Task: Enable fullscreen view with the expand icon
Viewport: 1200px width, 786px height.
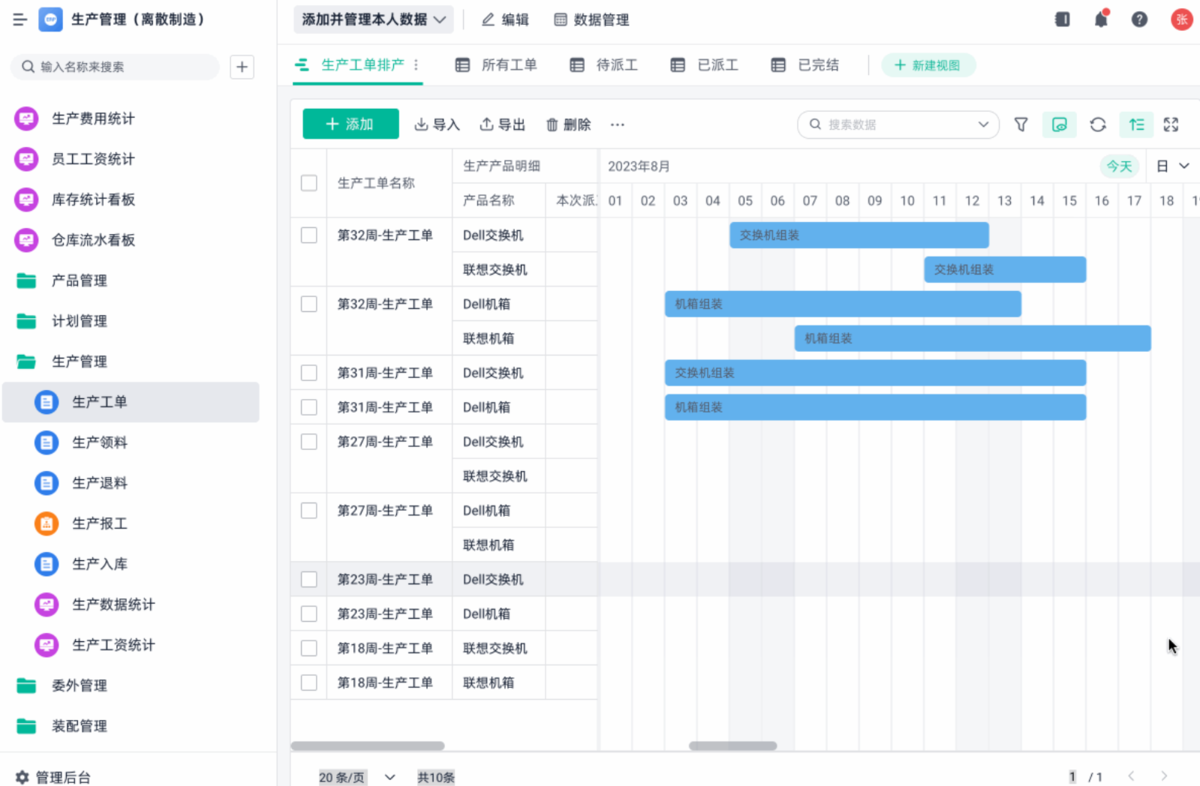Action: tap(1173, 124)
